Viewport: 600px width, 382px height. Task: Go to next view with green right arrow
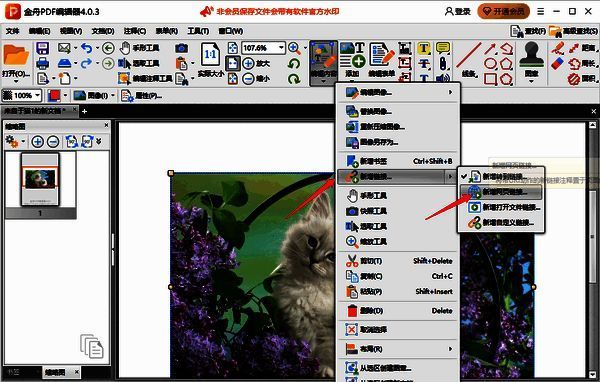(108, 63)
